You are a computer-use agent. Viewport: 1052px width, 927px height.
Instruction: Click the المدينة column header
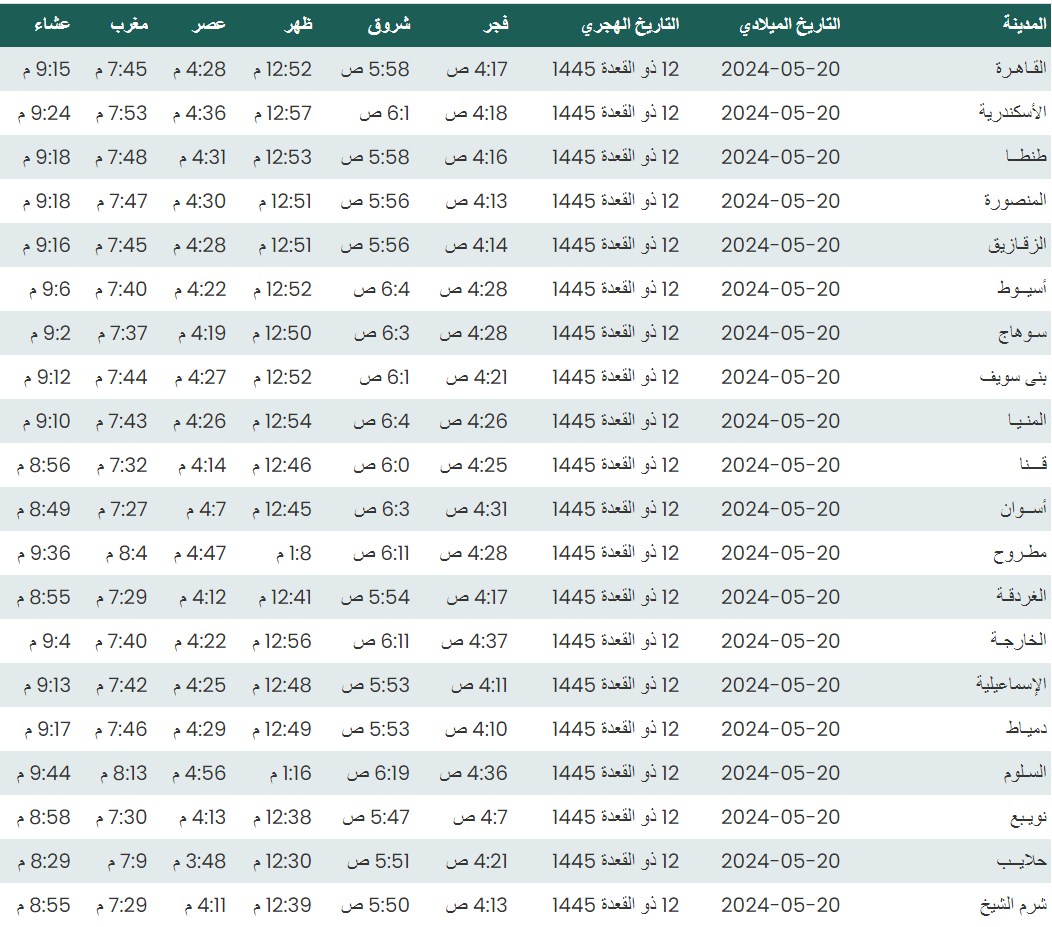(x=1024, y=25)
